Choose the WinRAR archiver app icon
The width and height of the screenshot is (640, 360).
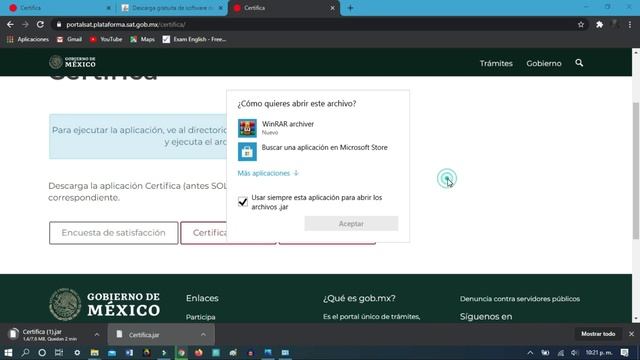[x=247, y=128]
